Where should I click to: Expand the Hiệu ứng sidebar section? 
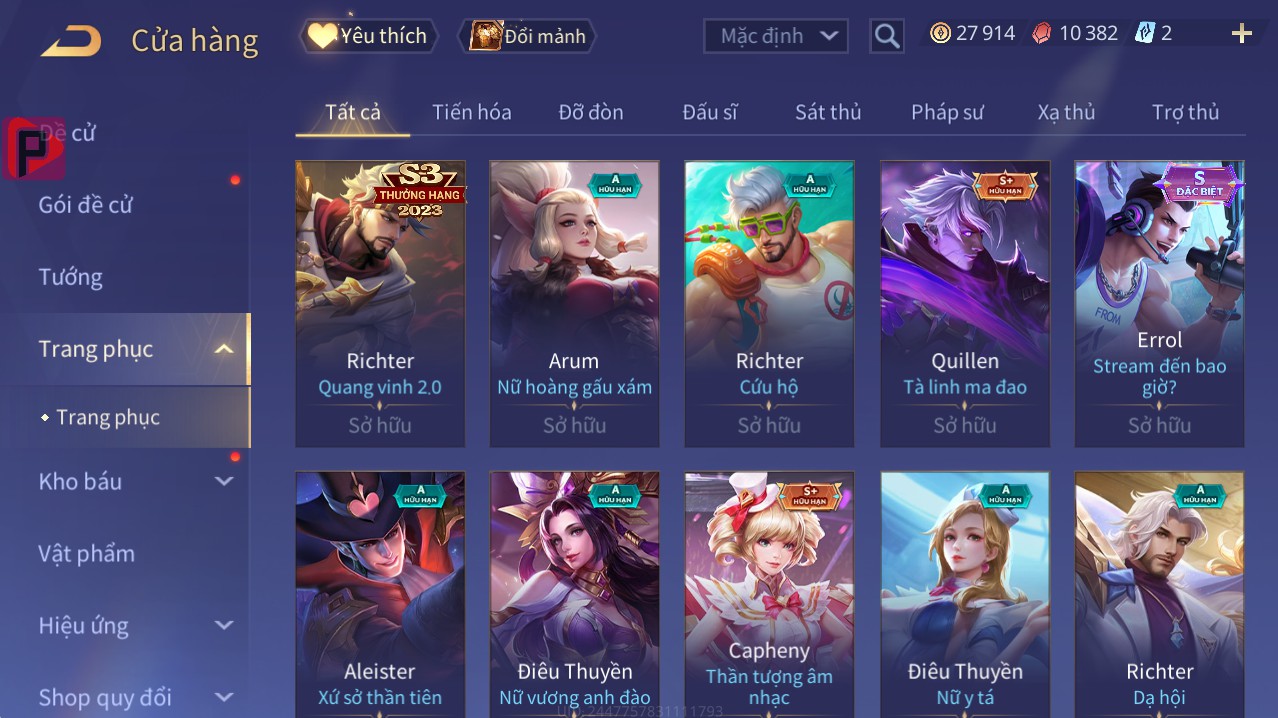[224, 625]
